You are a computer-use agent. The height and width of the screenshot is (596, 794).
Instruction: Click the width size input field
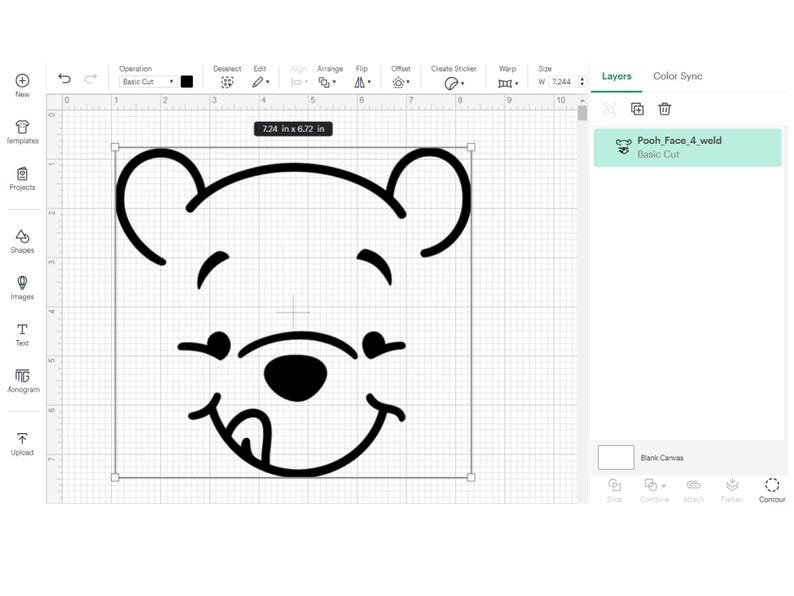(x=563, y=82)
